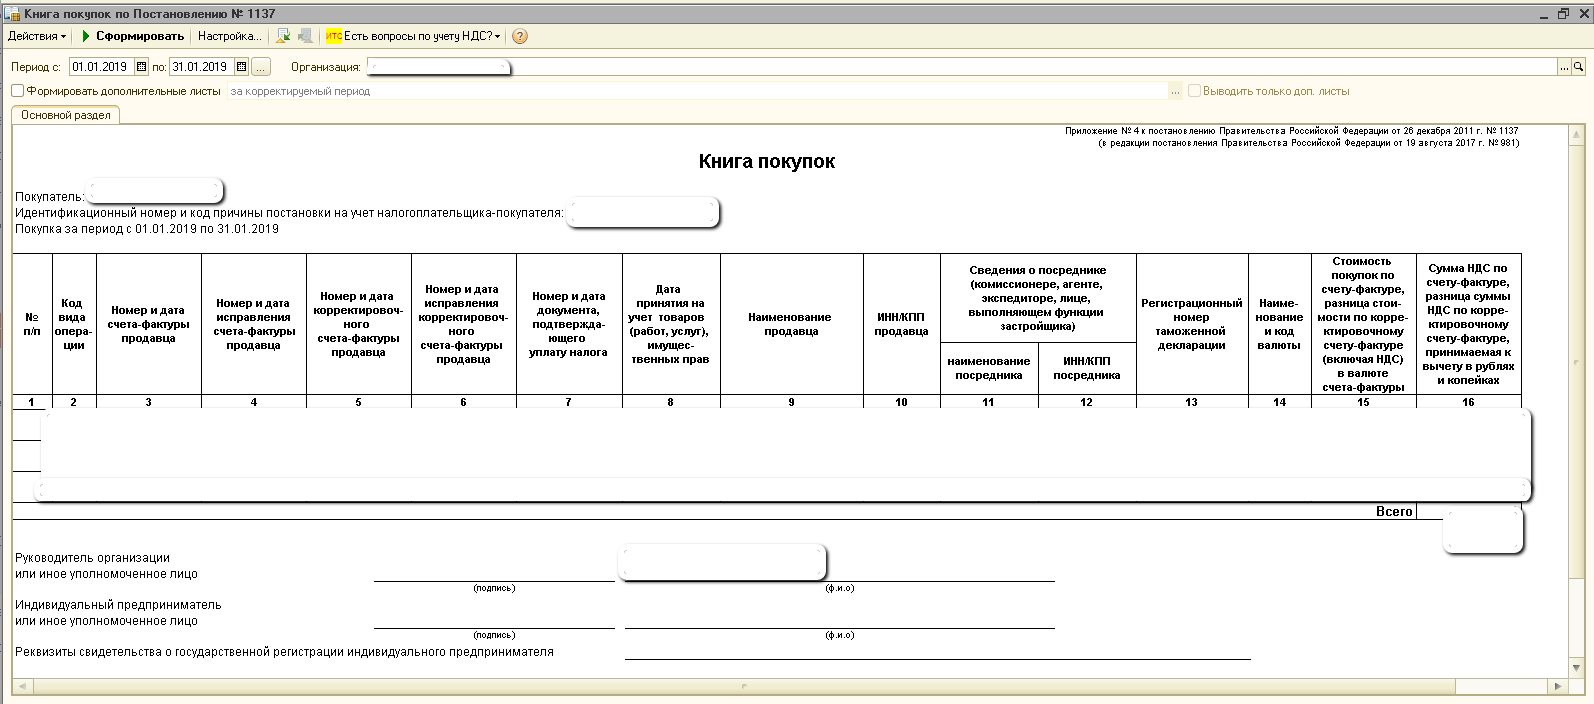The width and height of the screenshot is (1594, 704).
Task: Open the standard period selection ellipsis button
Action: pyautogui.click(x=261, y=67)
